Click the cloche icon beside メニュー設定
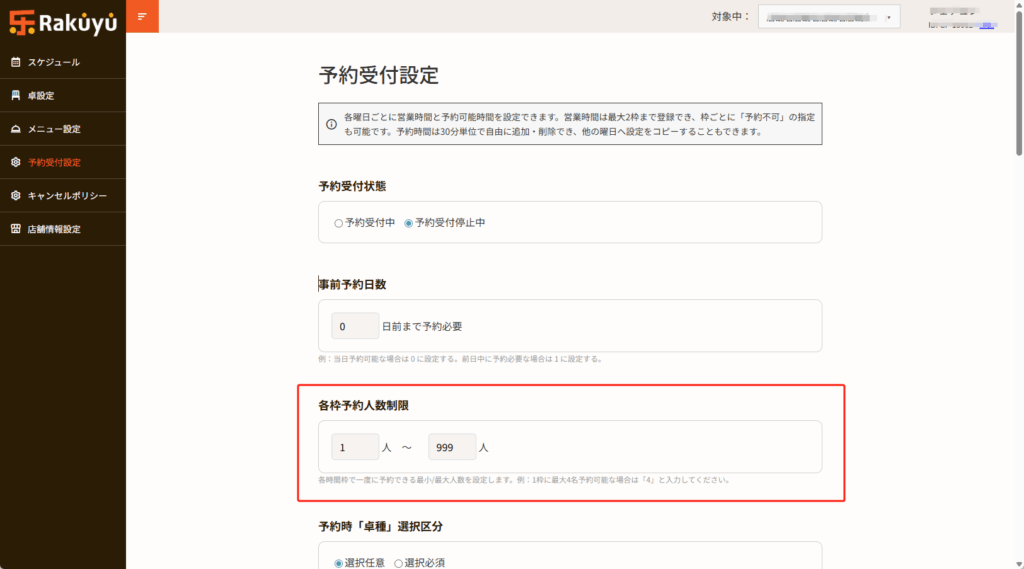The width and height of the screenshot is (1024, 569). point(15,129)
